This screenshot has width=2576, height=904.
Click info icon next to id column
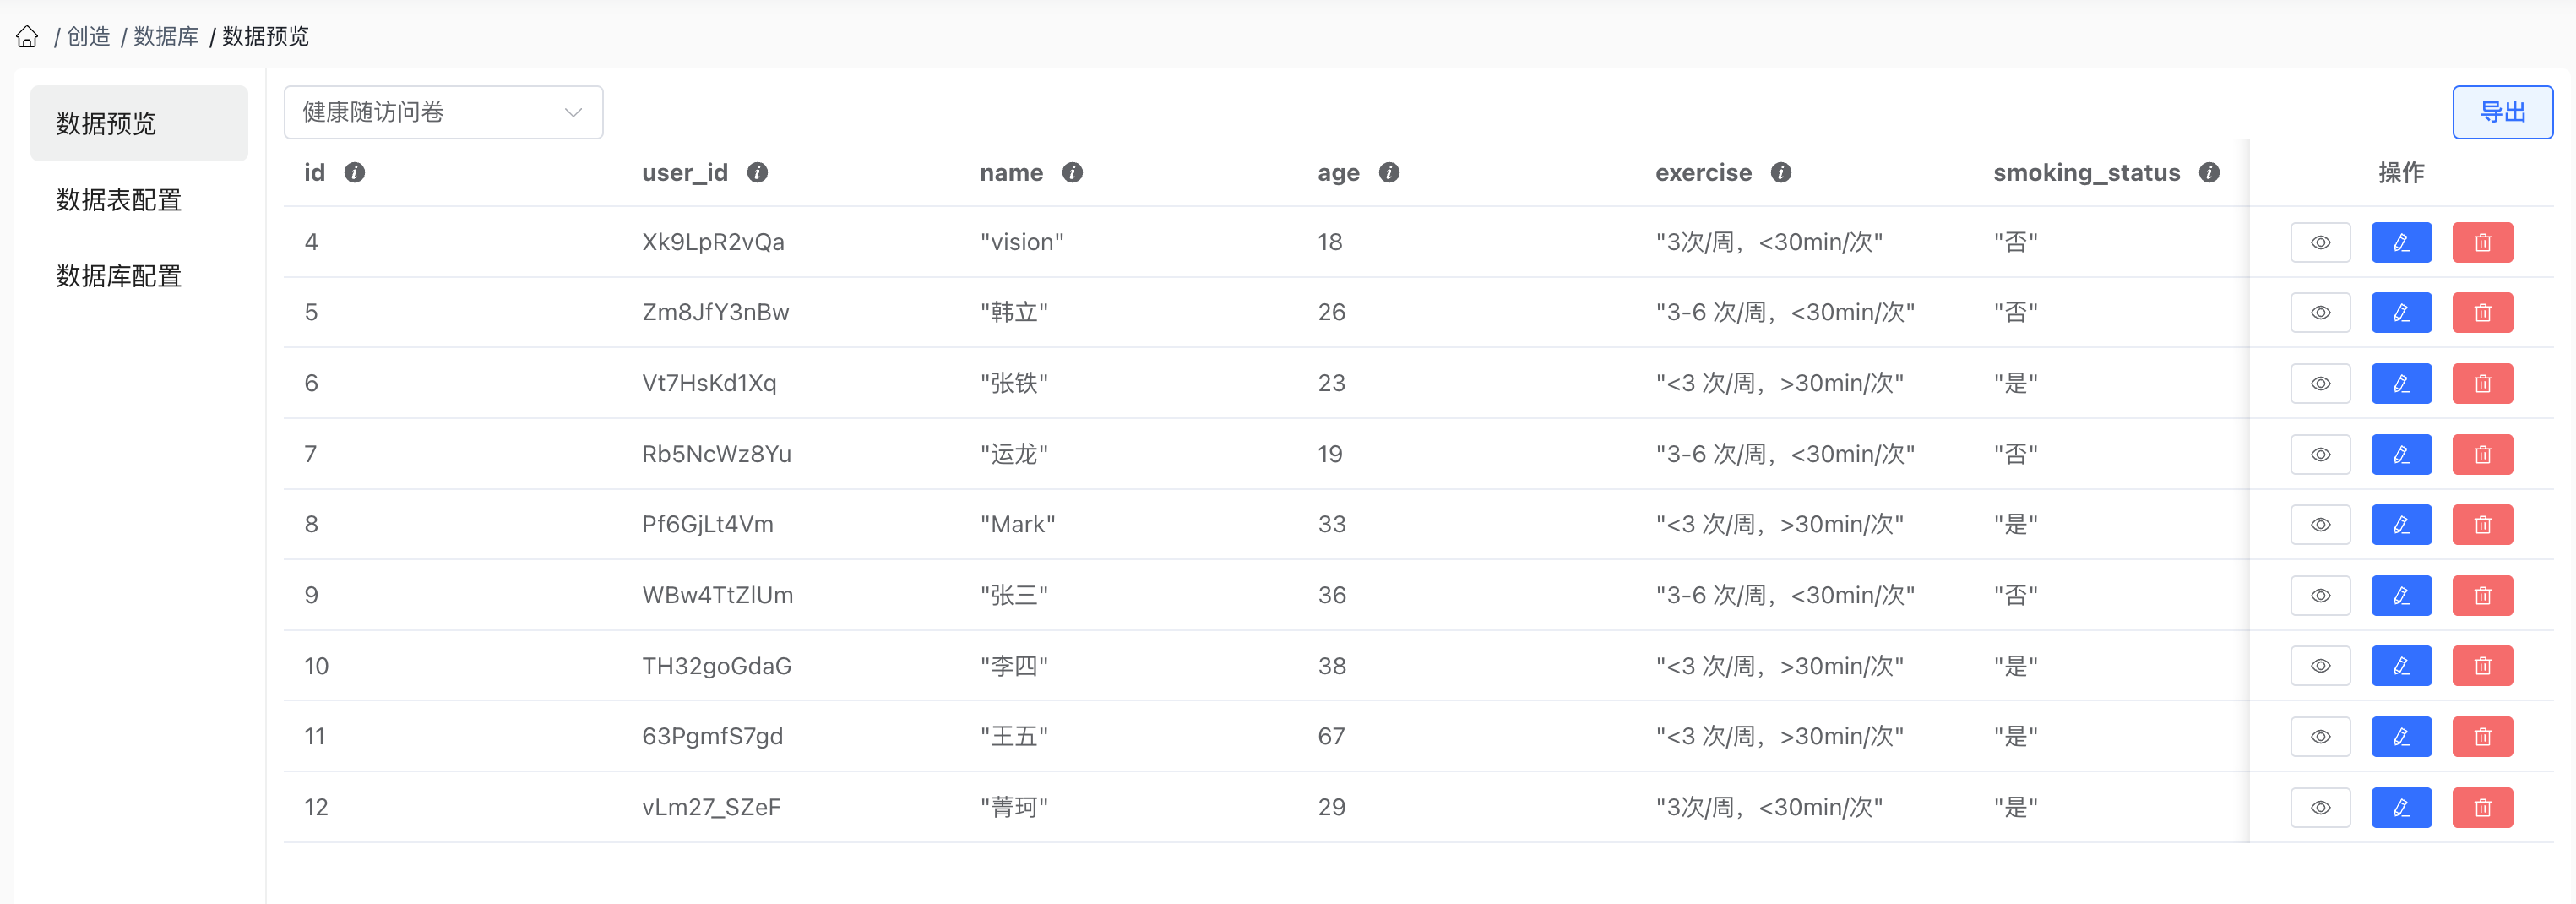click(x=355, y=173)
